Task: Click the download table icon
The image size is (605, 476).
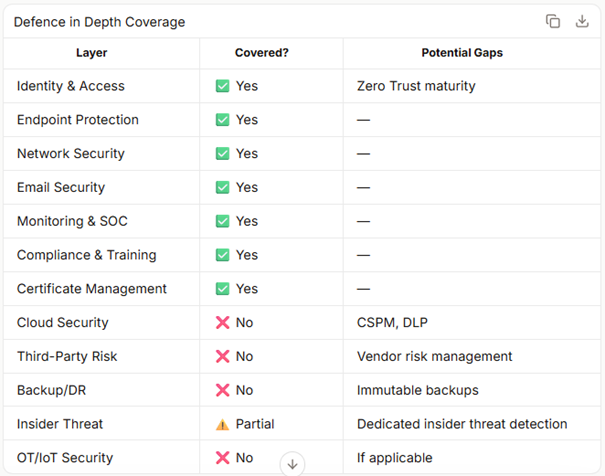Action: (x=582, y=21)
